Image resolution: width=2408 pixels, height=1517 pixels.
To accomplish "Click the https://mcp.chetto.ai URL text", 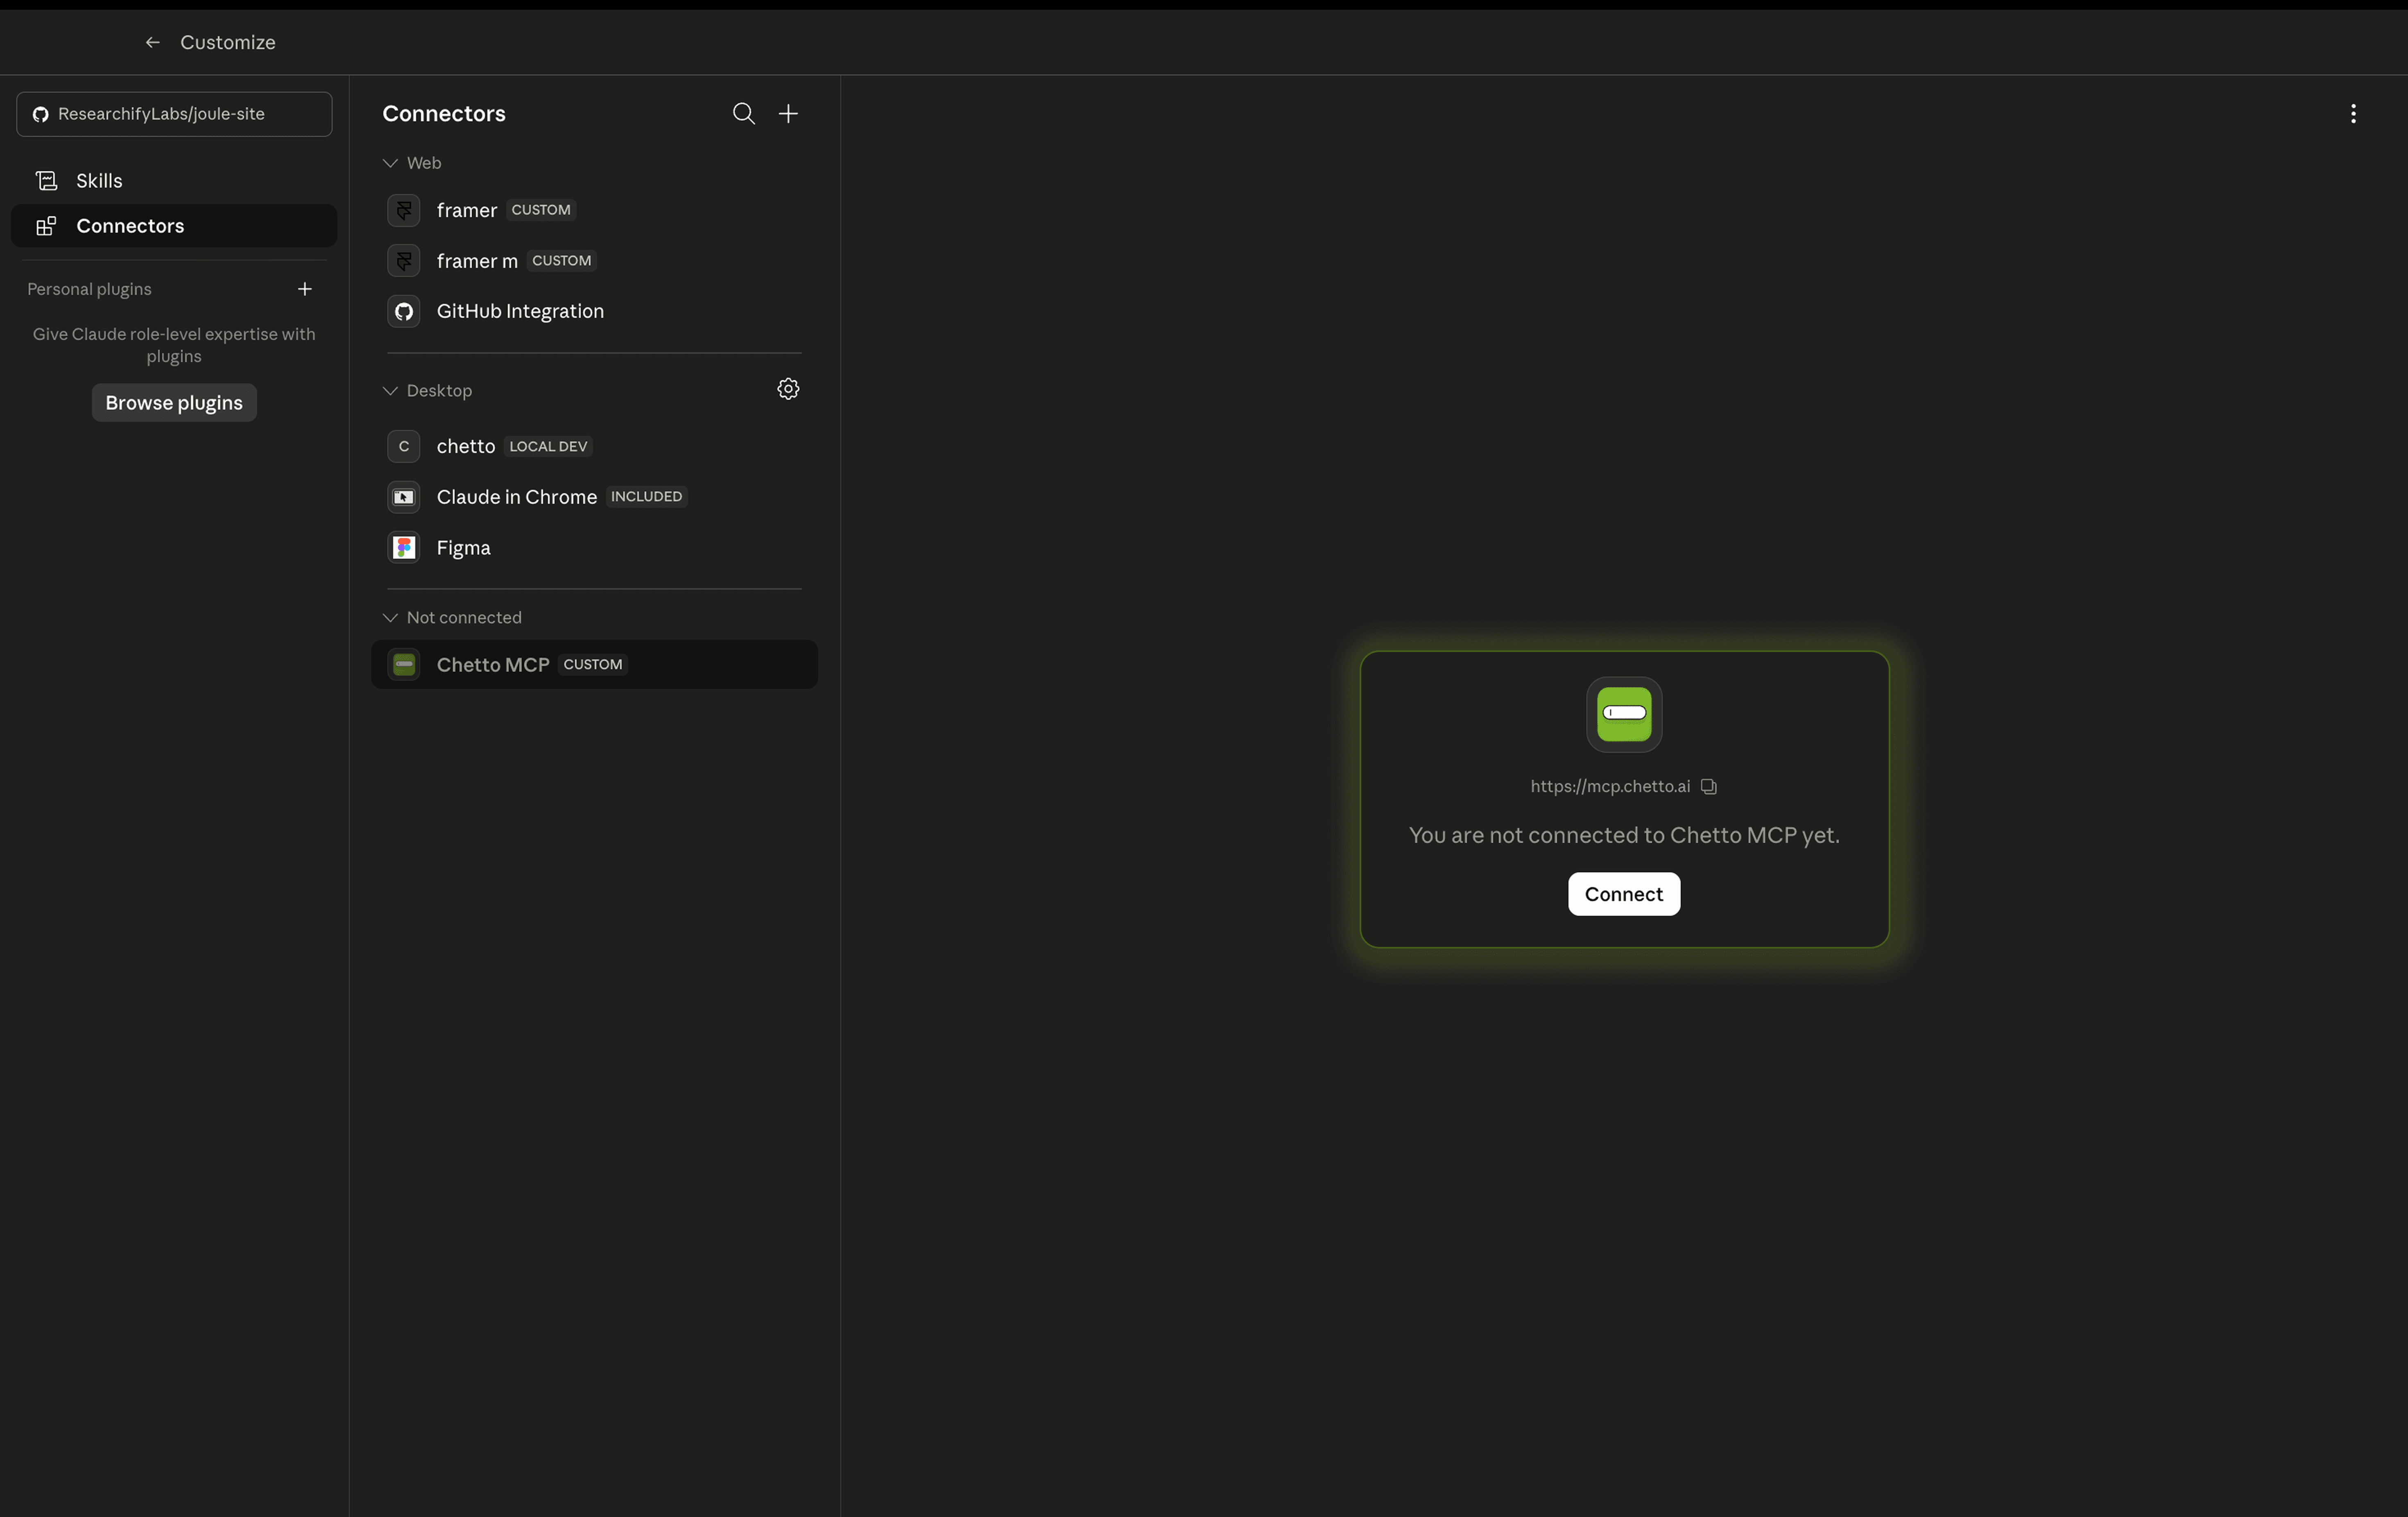I will (1610, 787).
